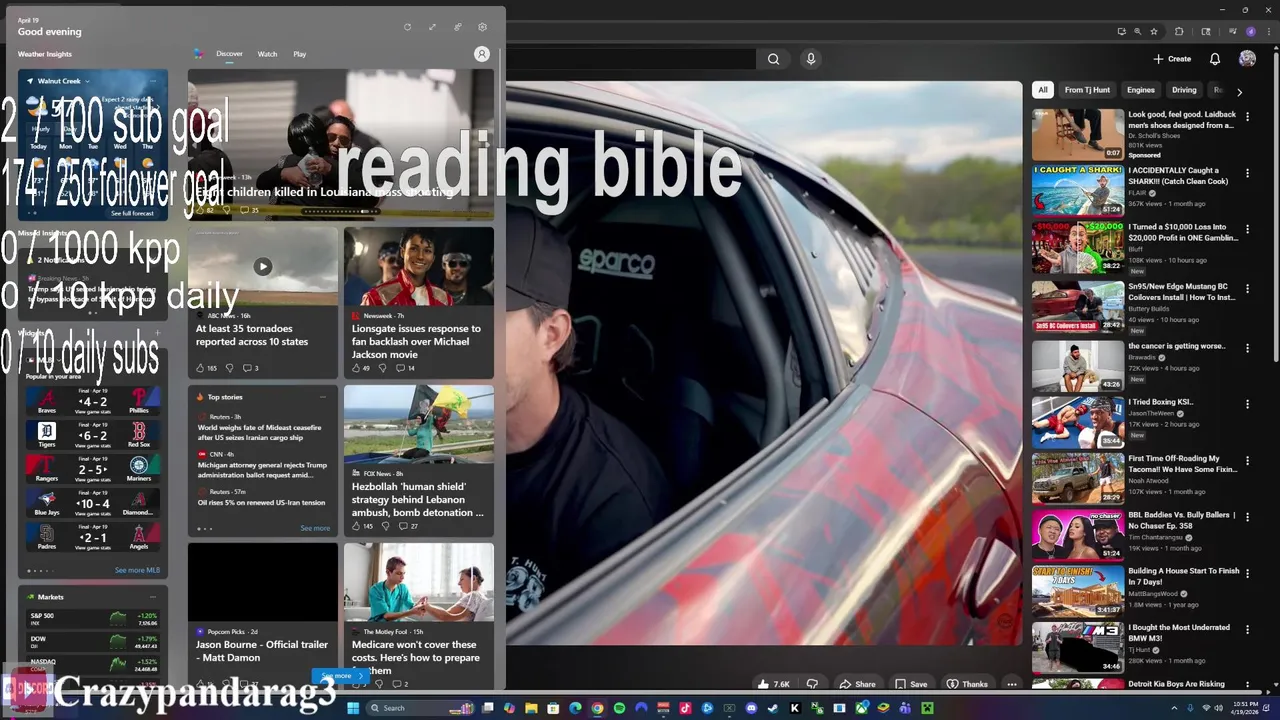The image size is (1280, 720).
Task: Open widgets board settings gear
Action: pos(482,27)
